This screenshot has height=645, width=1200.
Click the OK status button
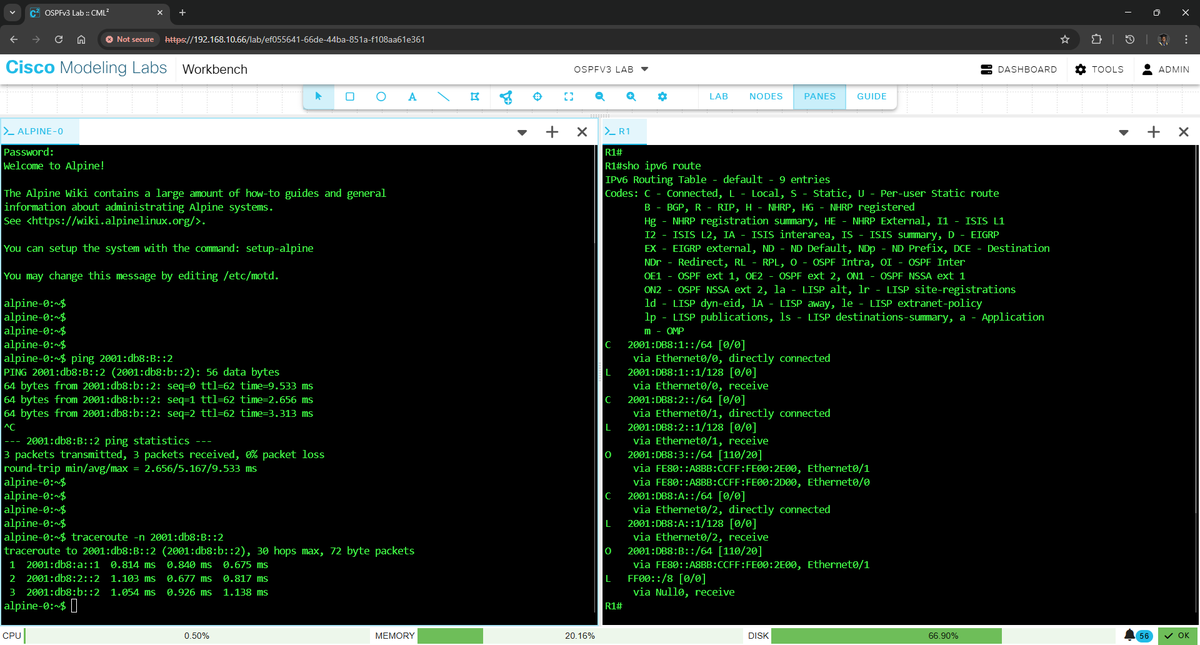[x=1174, y=635]
